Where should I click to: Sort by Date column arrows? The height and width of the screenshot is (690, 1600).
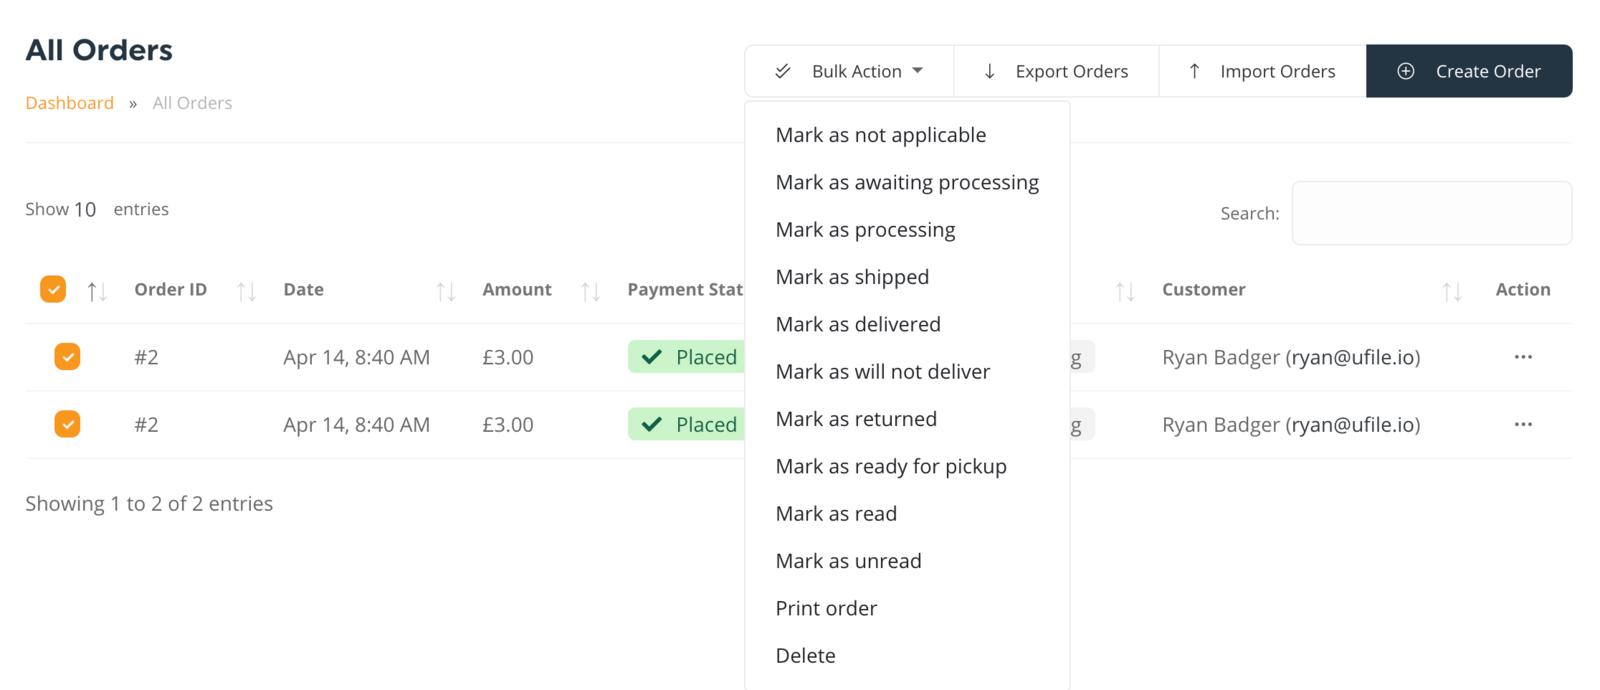point(445,291)
